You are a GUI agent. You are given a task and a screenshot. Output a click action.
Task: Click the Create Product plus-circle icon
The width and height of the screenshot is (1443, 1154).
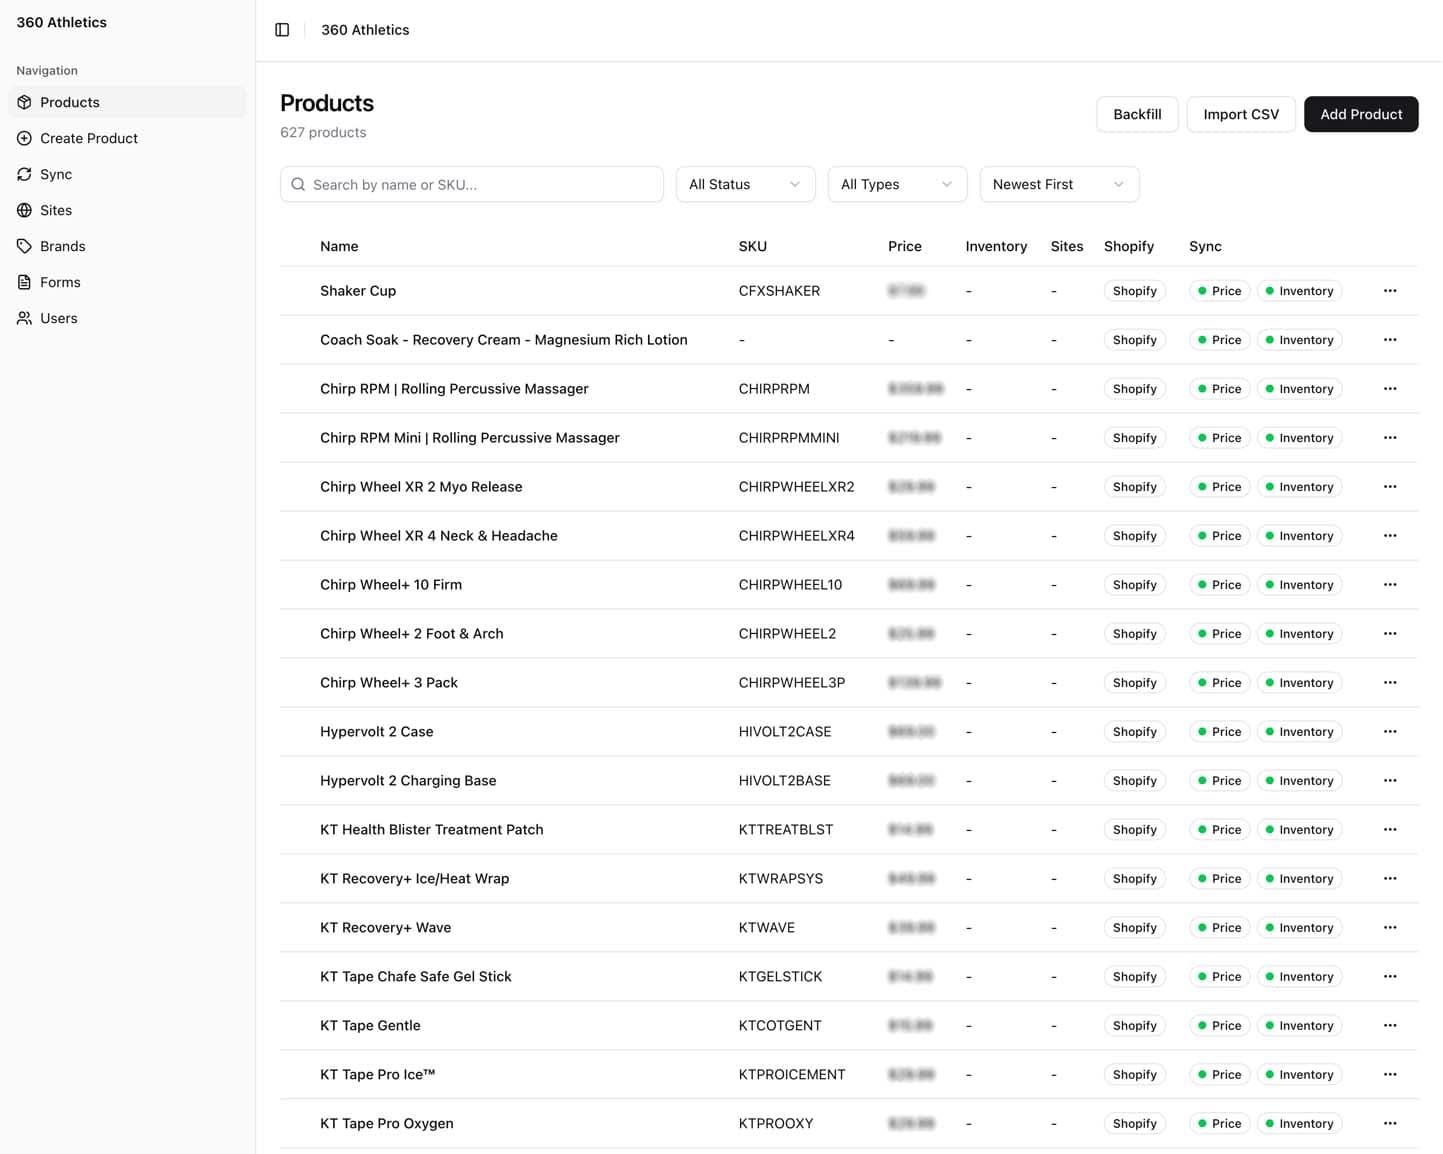pos(24,138)
